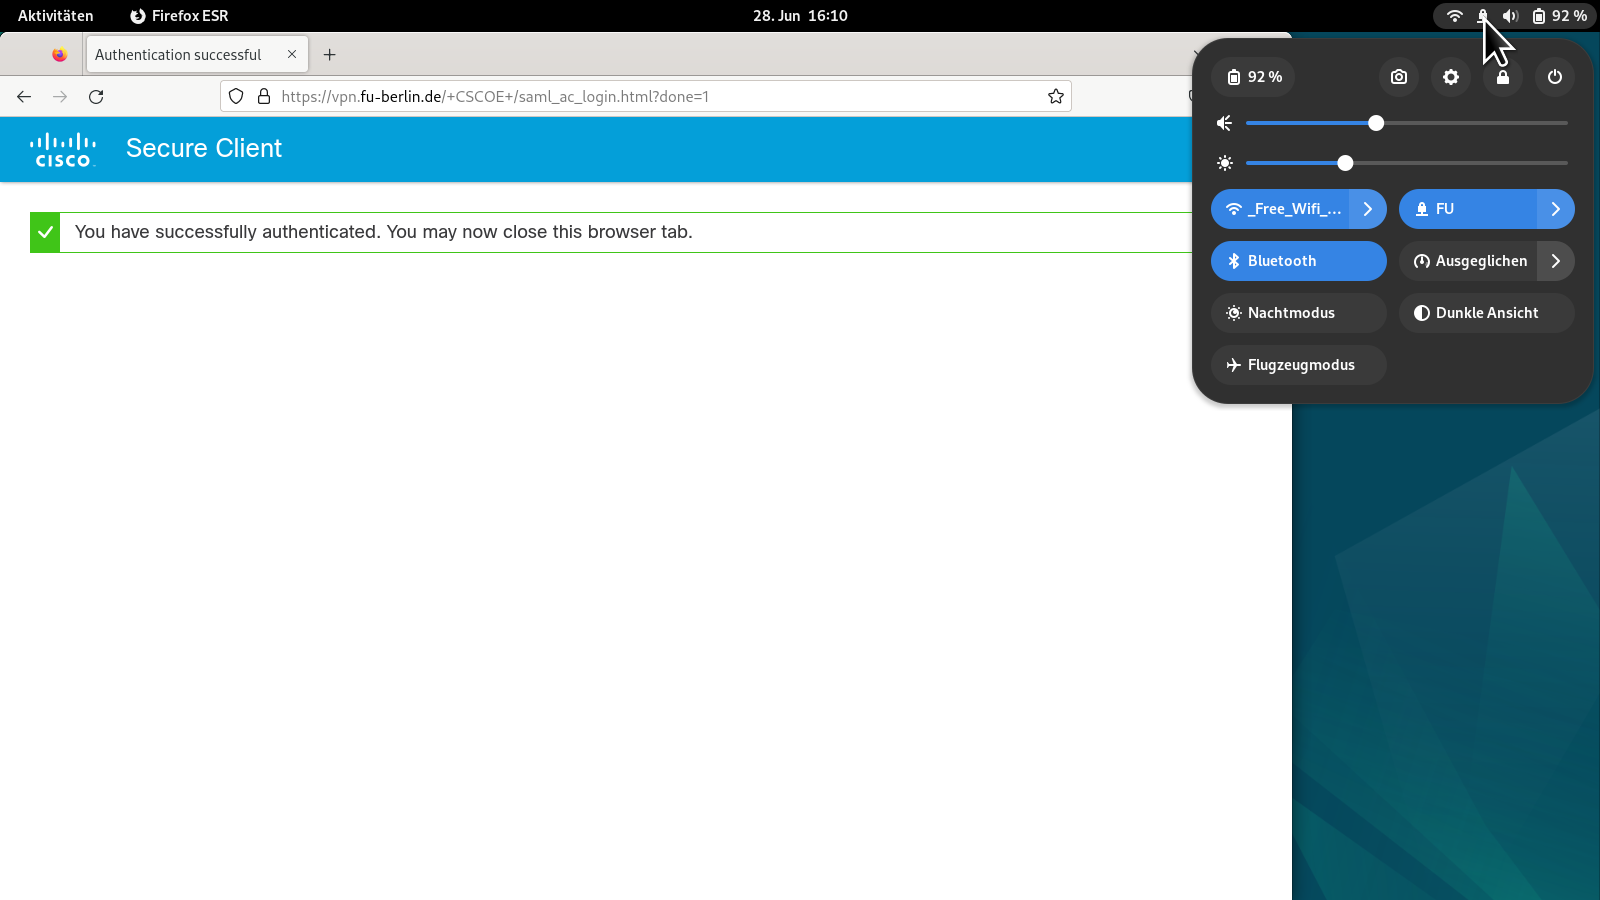Viewport: 1600px width, 900px height.
Task: Open the power off menu icon
Action: pyautogui.click(x=1554, y=77)
